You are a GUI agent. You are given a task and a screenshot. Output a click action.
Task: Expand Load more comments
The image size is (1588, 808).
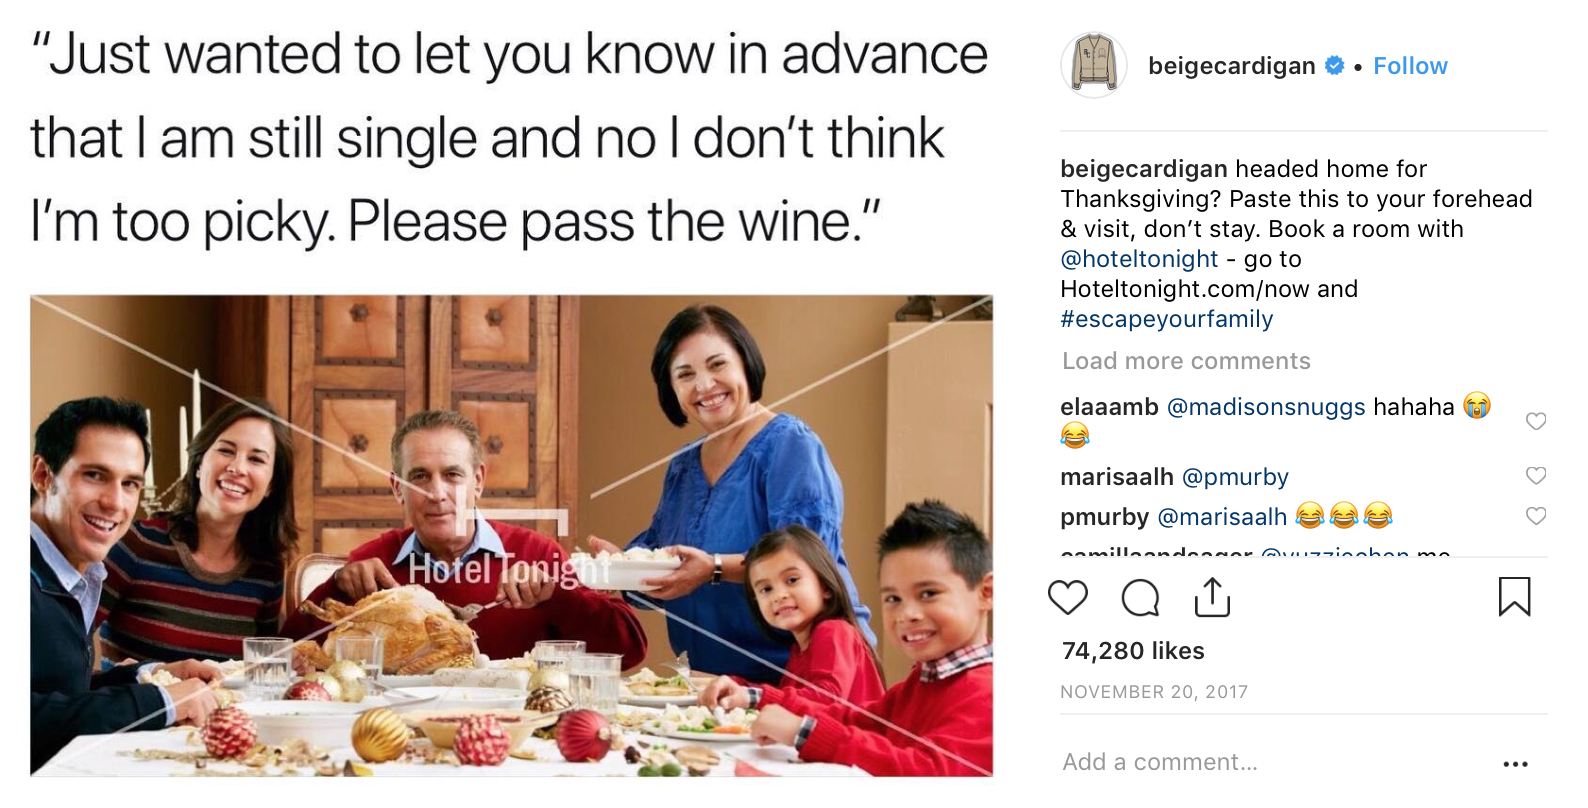point(1186,361)
